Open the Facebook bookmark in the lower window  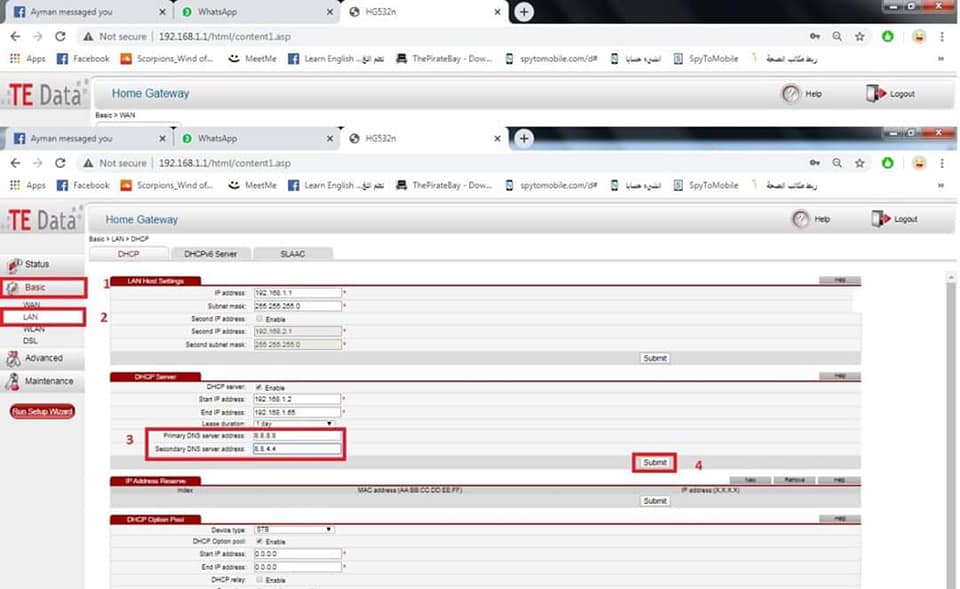[83, 185]
